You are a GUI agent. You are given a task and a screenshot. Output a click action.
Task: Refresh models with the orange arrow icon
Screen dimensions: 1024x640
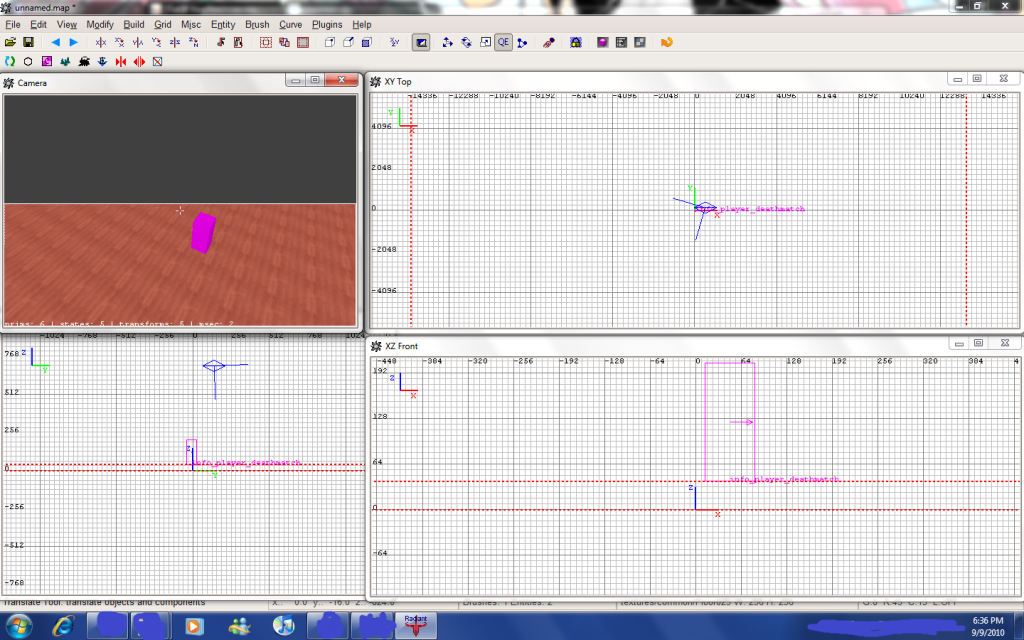[665, 43]
